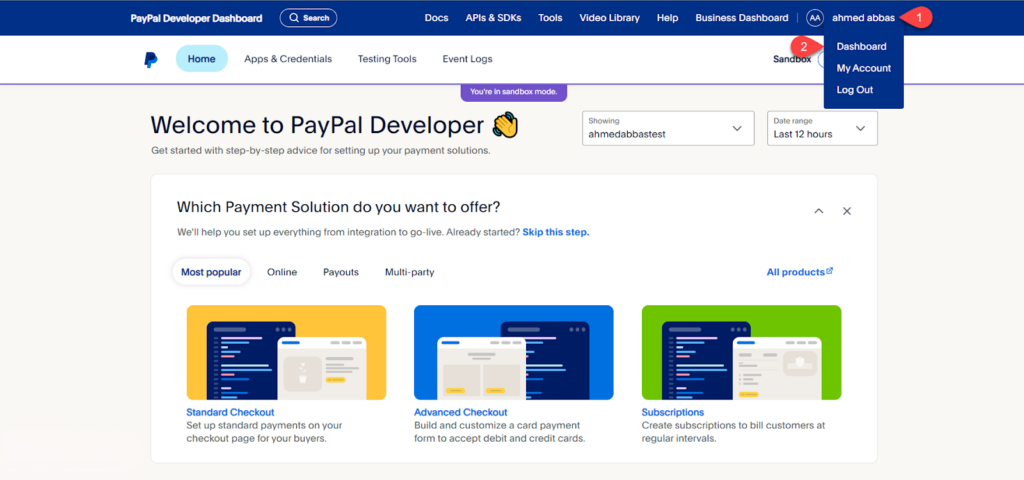This screenshot has width=1024, height=480.
Task: Click the AA user avatar icon
Action: (x=814, y=18)
